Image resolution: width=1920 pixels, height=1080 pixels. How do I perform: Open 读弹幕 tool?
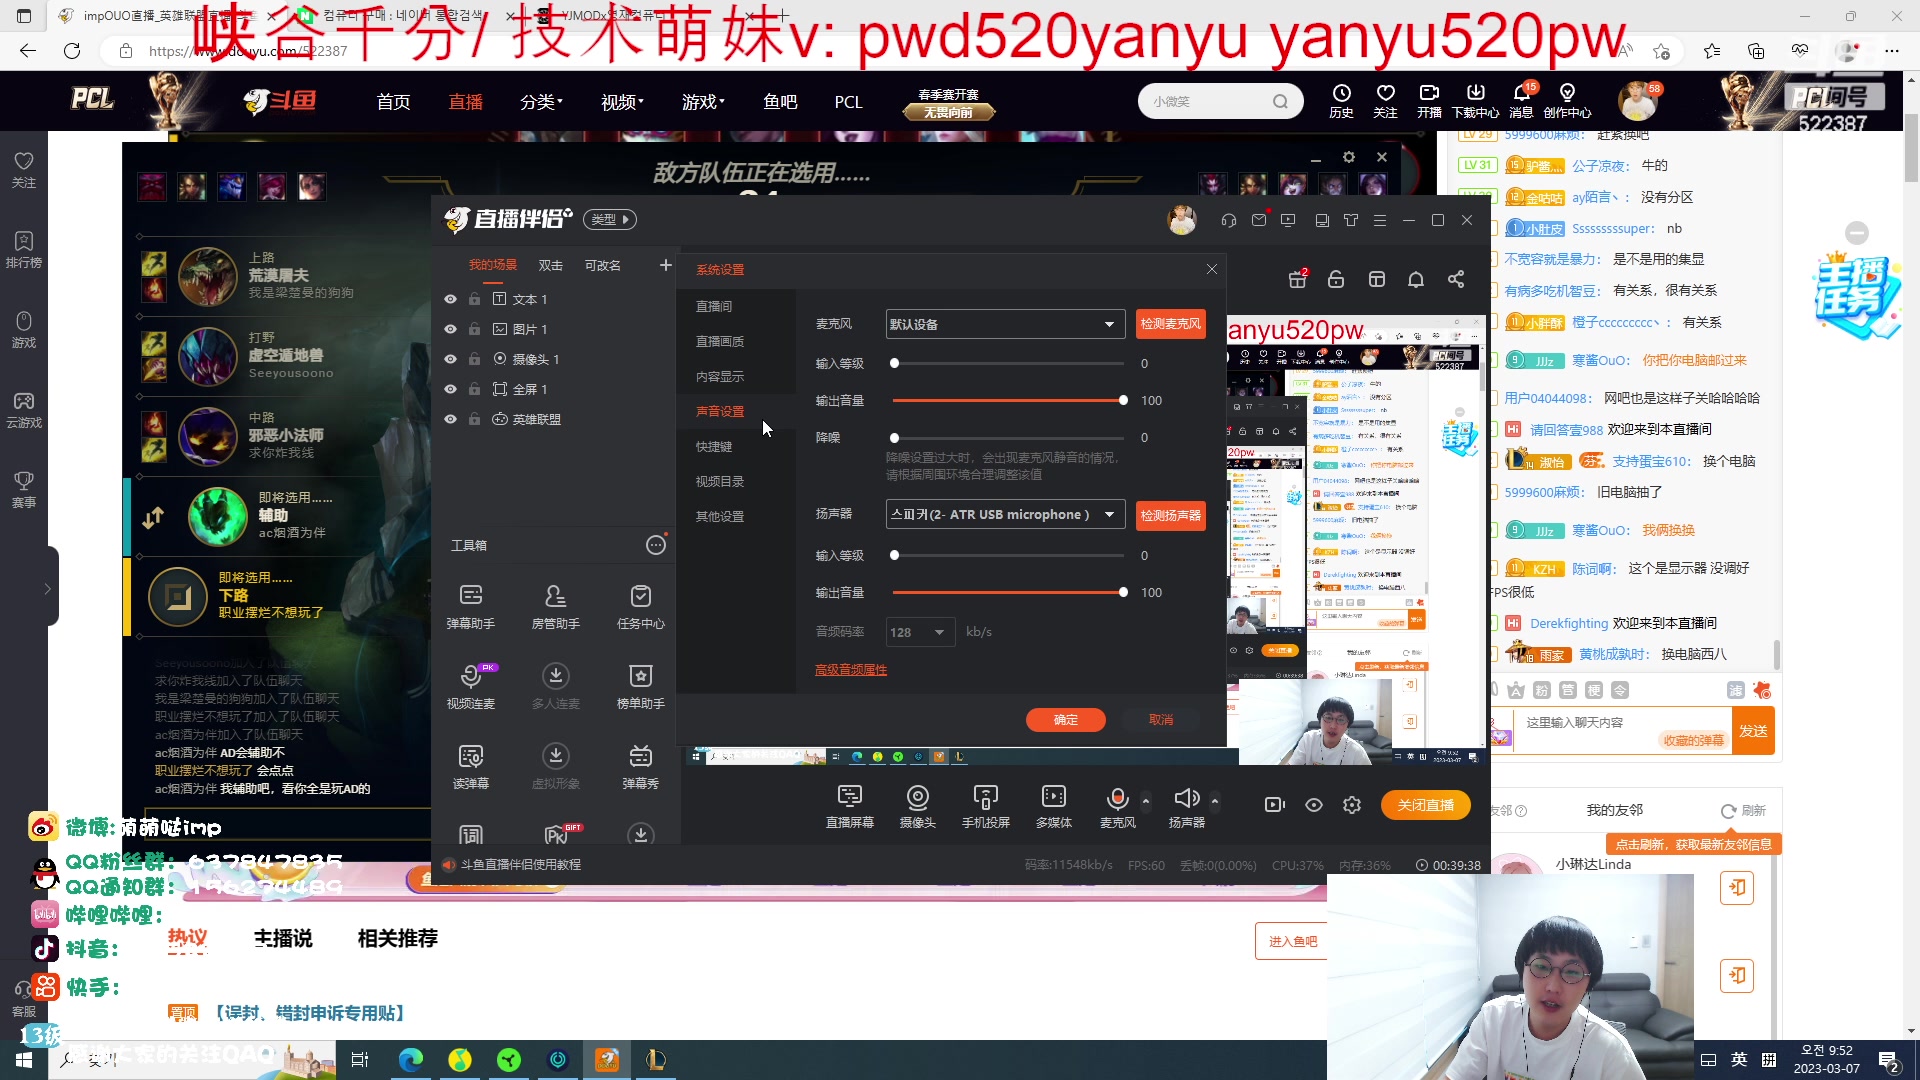(470, 766)
